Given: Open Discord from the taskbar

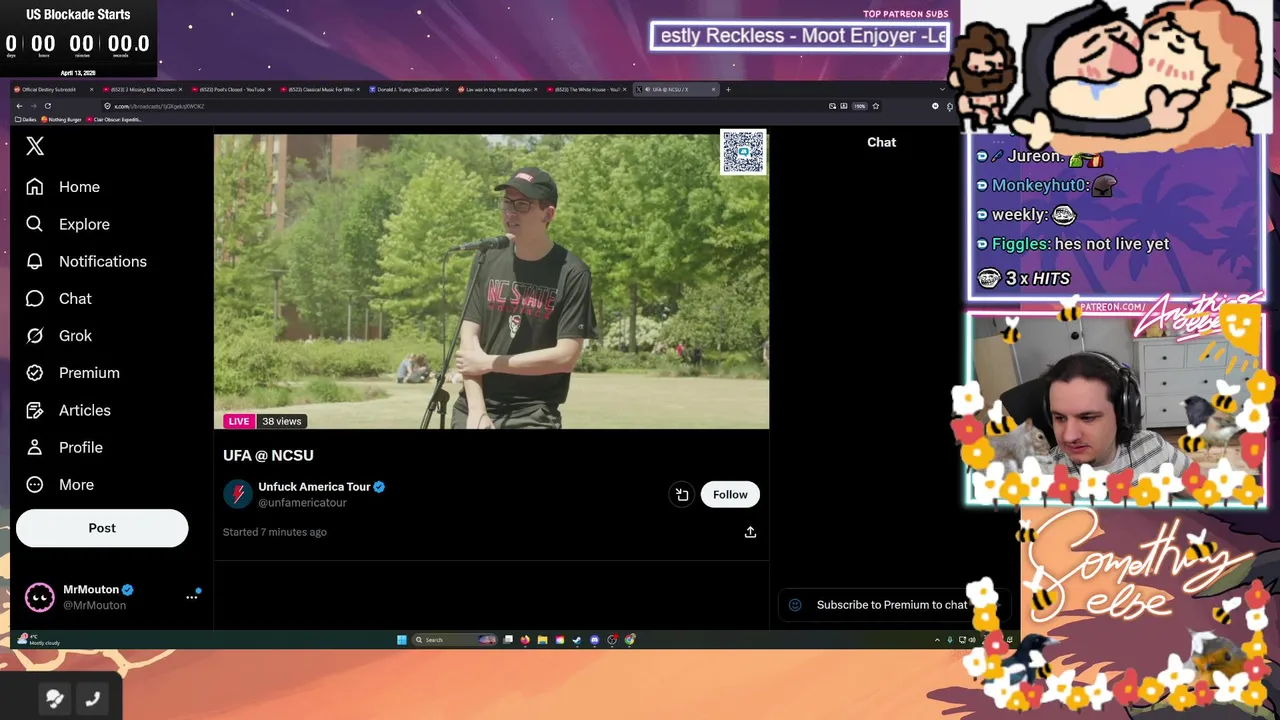Looking at the screenshot, I should click(594, 640).
